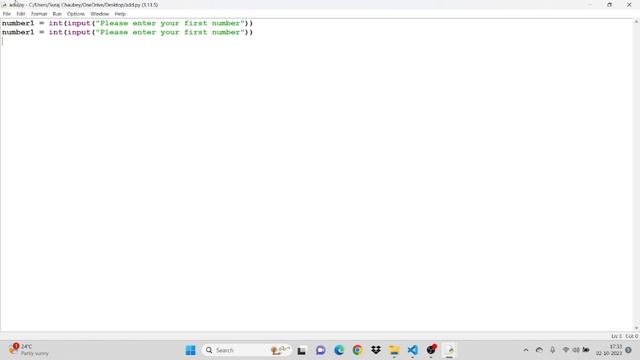Switch to Visual Studio Code
This screenshot has width=640, height=360.
(x=413, y=350)
